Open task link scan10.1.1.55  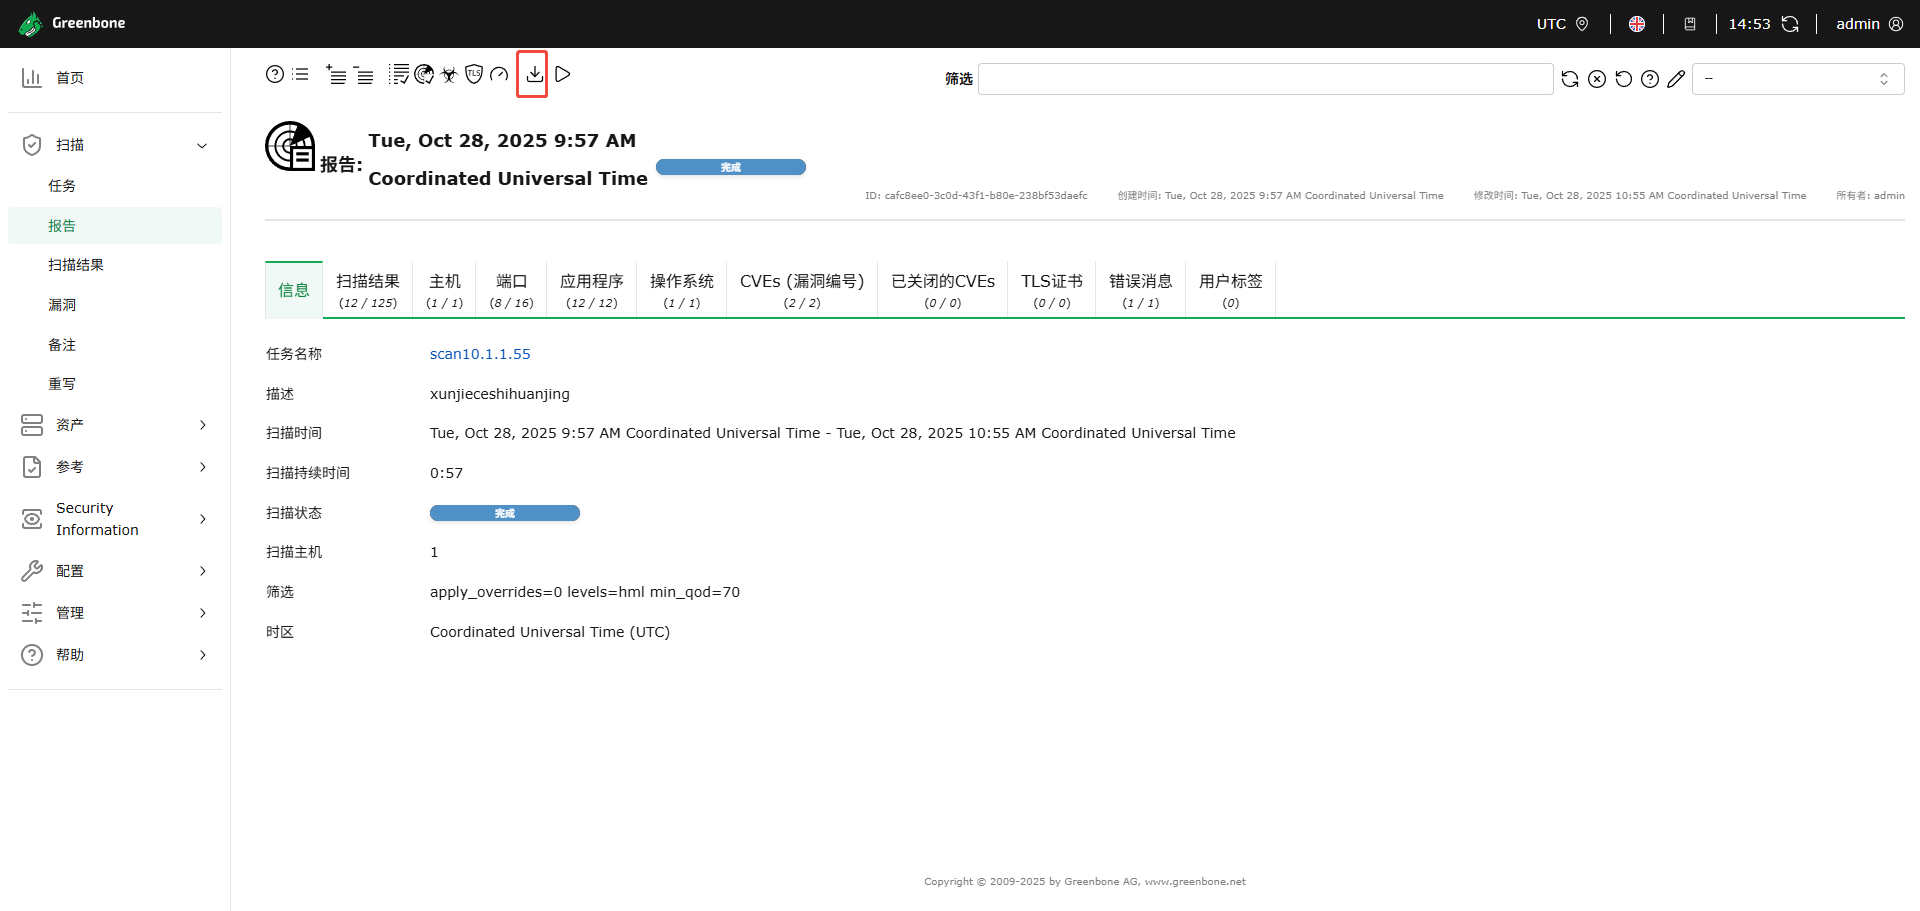click(480, 354)
